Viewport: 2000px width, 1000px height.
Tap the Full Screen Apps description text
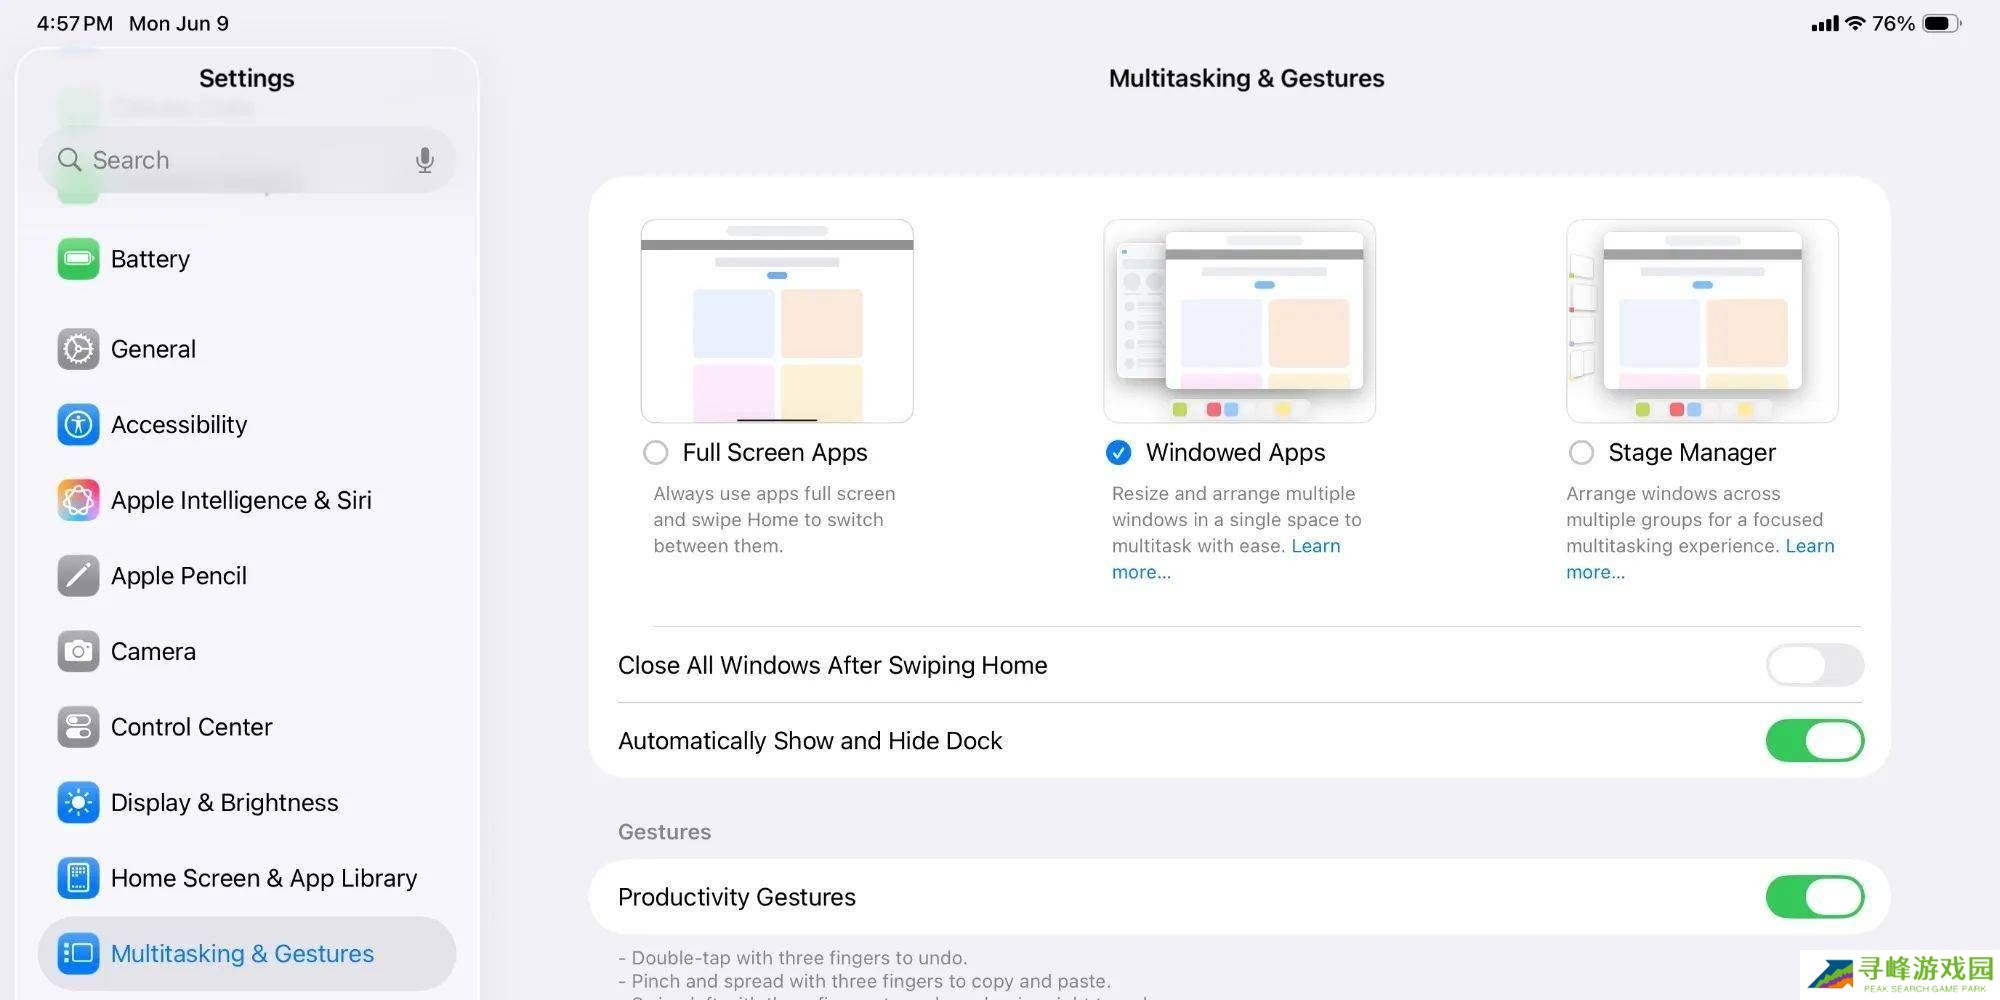pyautogui.click(x=774, y=520)
